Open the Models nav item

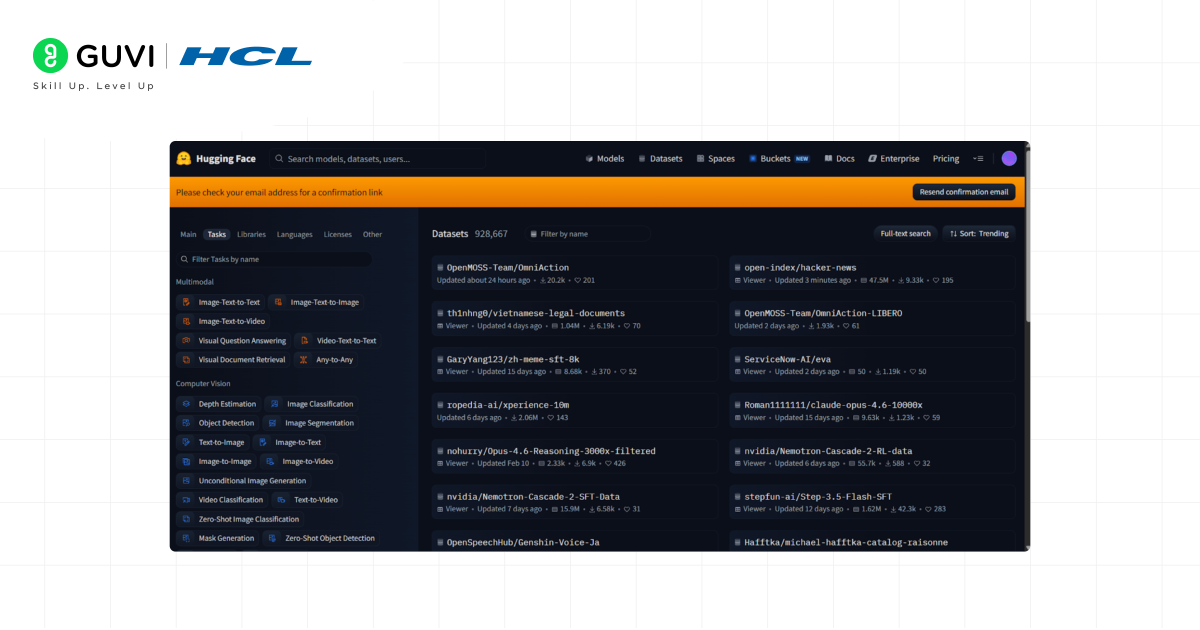pos(604,158)
